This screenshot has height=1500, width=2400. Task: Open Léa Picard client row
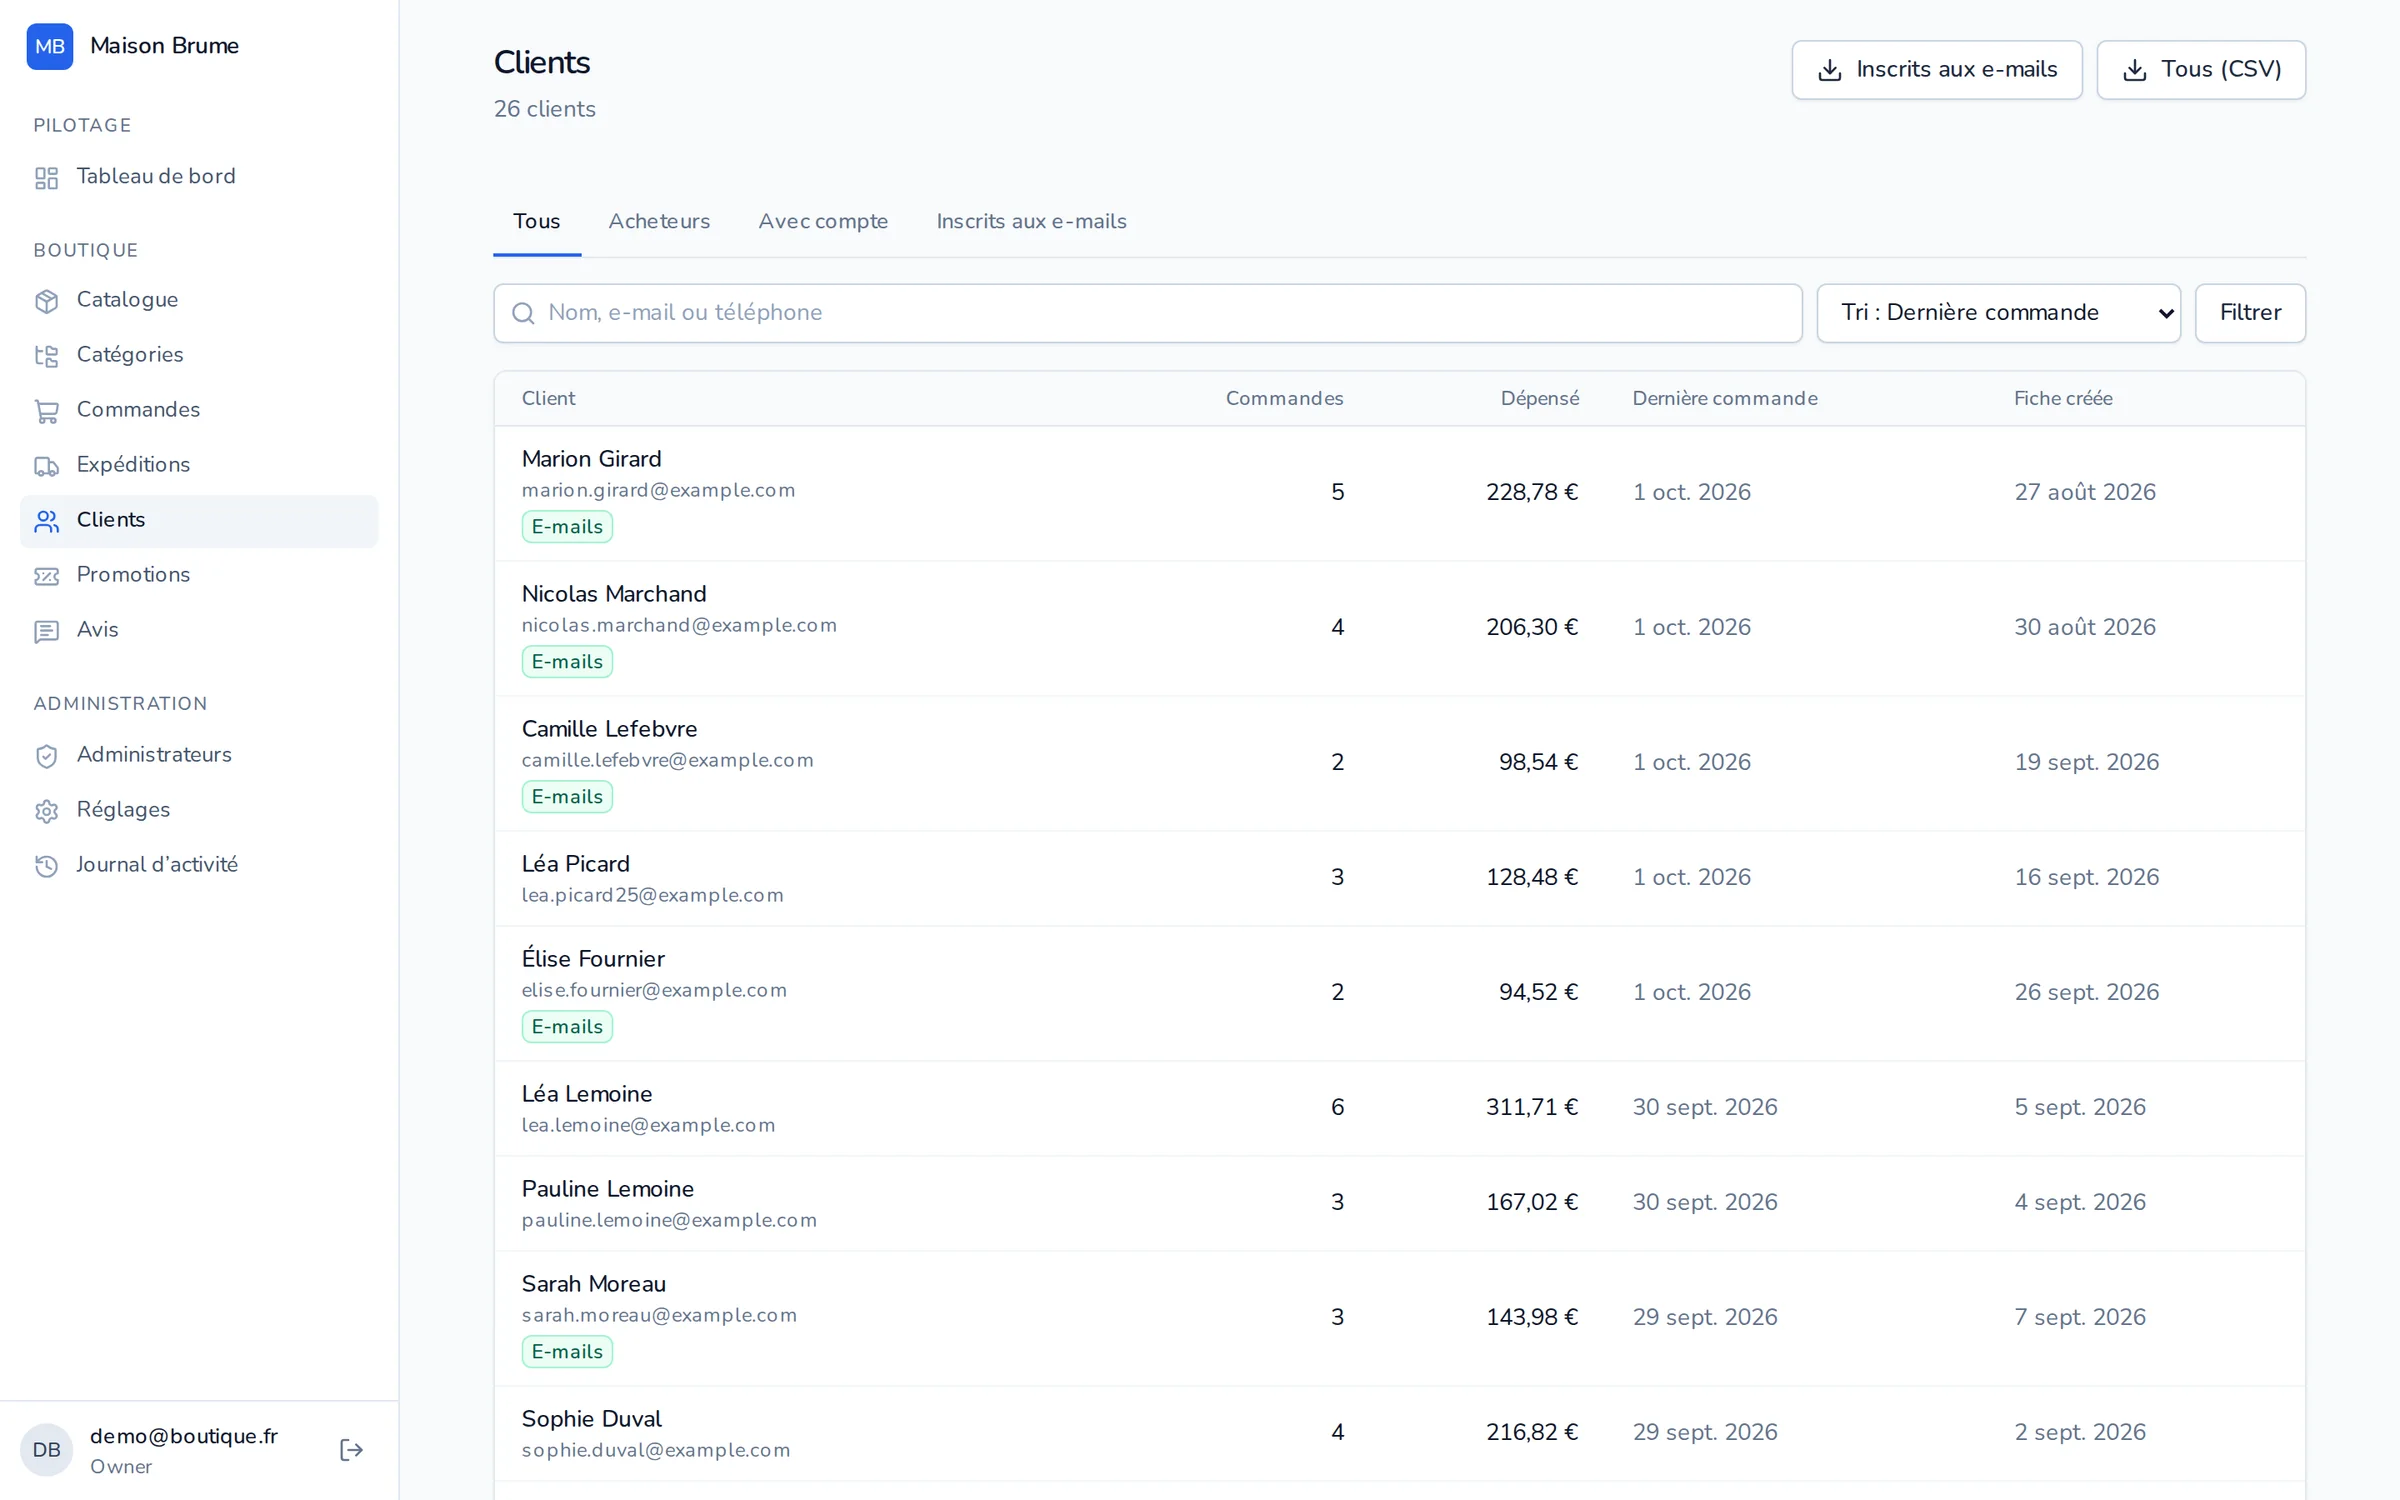pos(1399,878)
